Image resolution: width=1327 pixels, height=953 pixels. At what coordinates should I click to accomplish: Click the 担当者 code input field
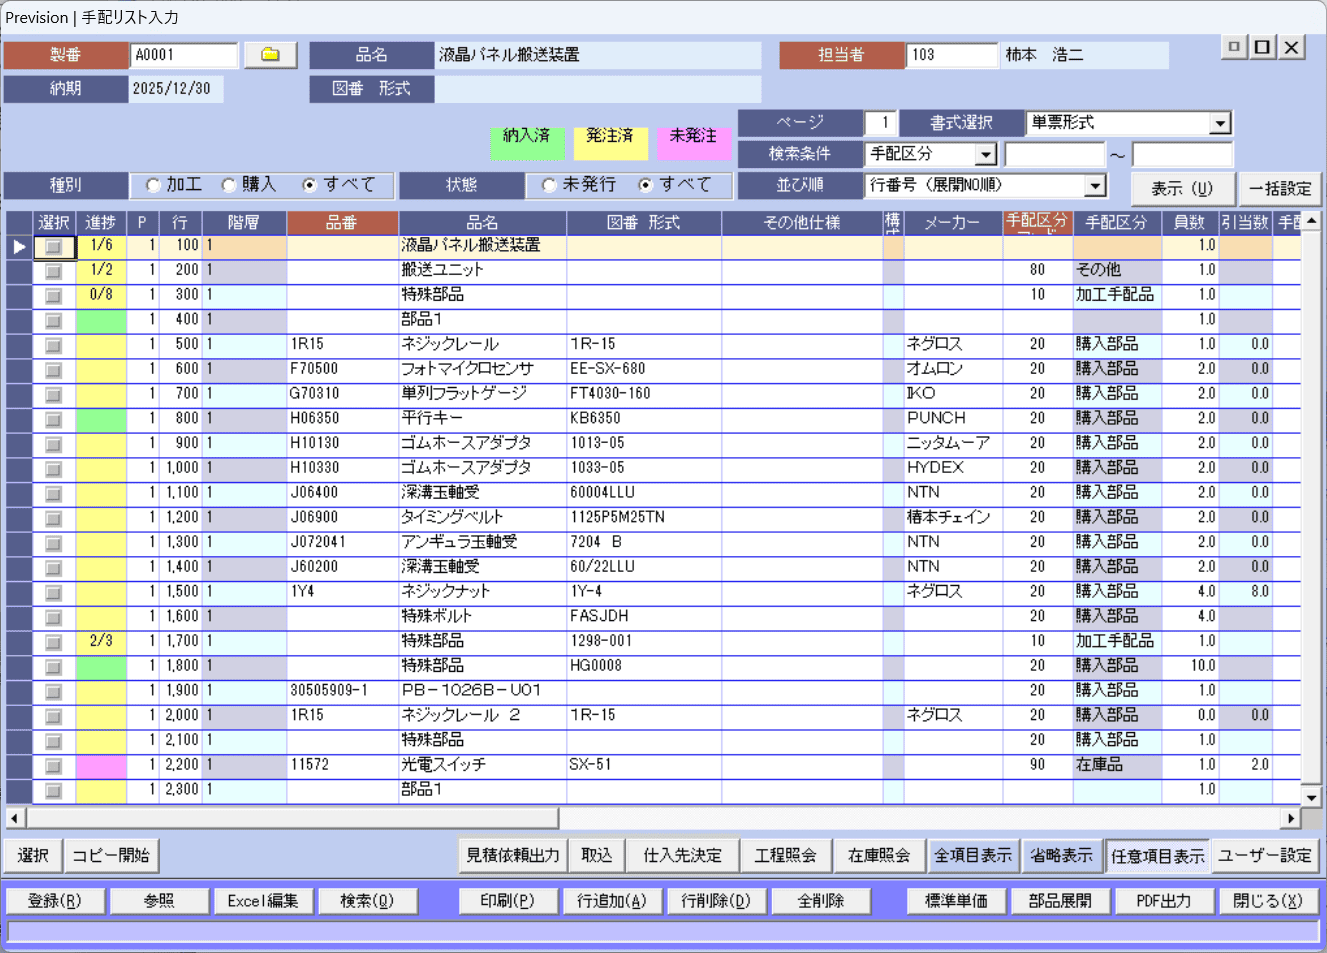(x=950, y=55)
